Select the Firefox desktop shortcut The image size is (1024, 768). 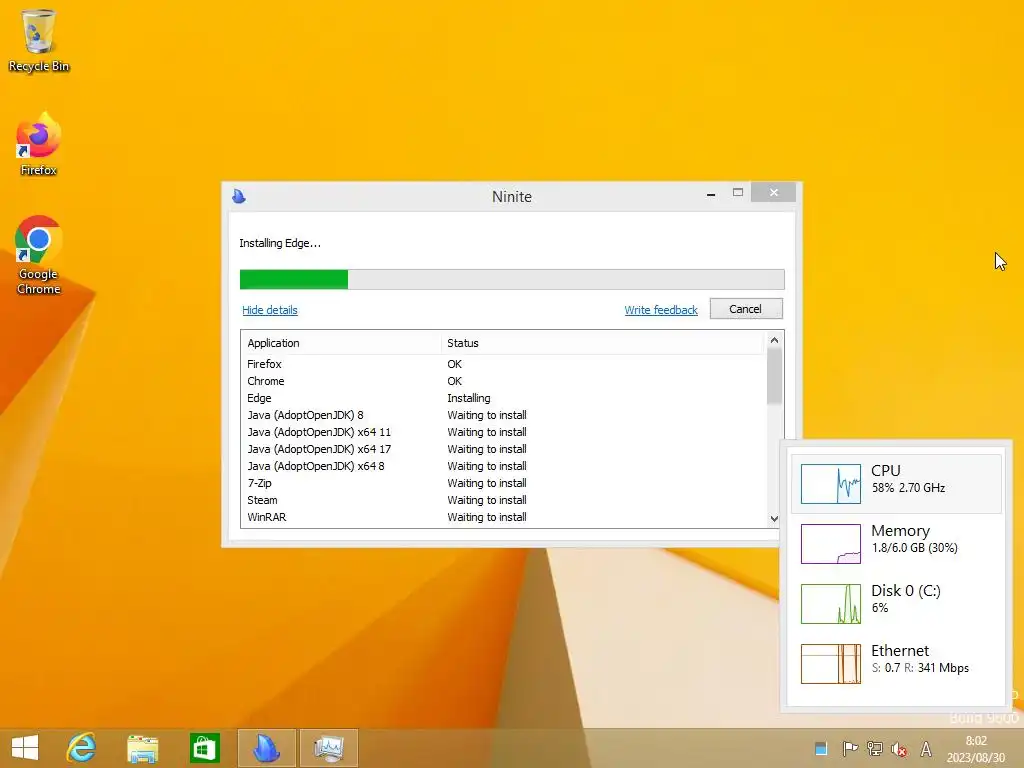(x=39, y=145)
